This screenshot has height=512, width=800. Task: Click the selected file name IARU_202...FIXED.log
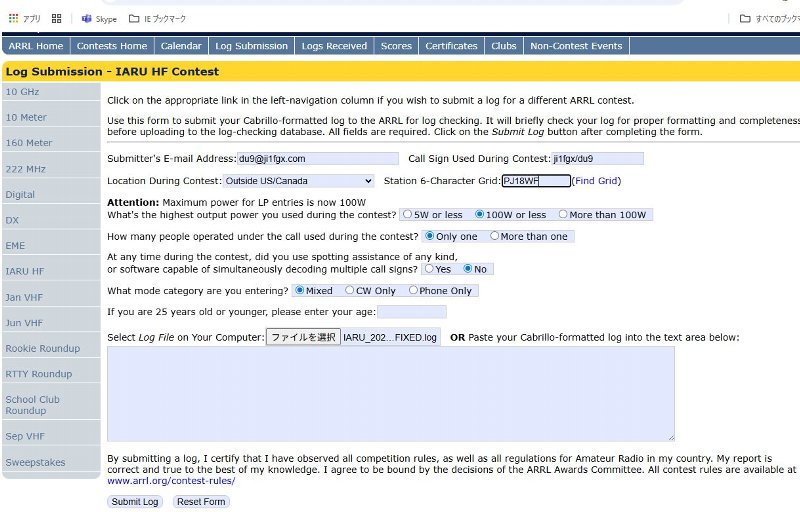point(390,338)
